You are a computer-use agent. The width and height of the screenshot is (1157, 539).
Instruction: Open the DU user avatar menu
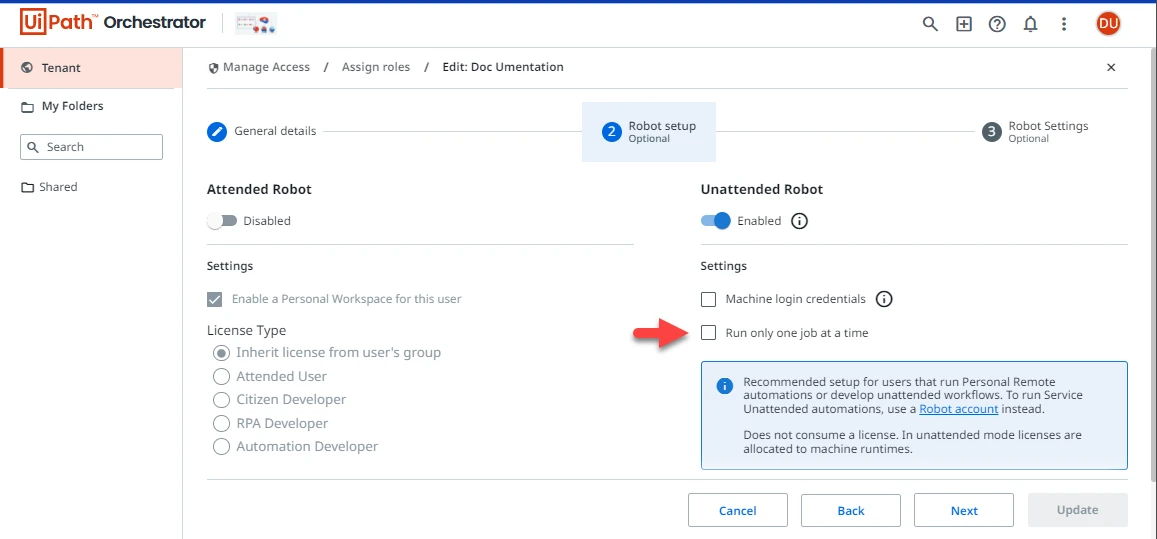tap(1108, 24)
